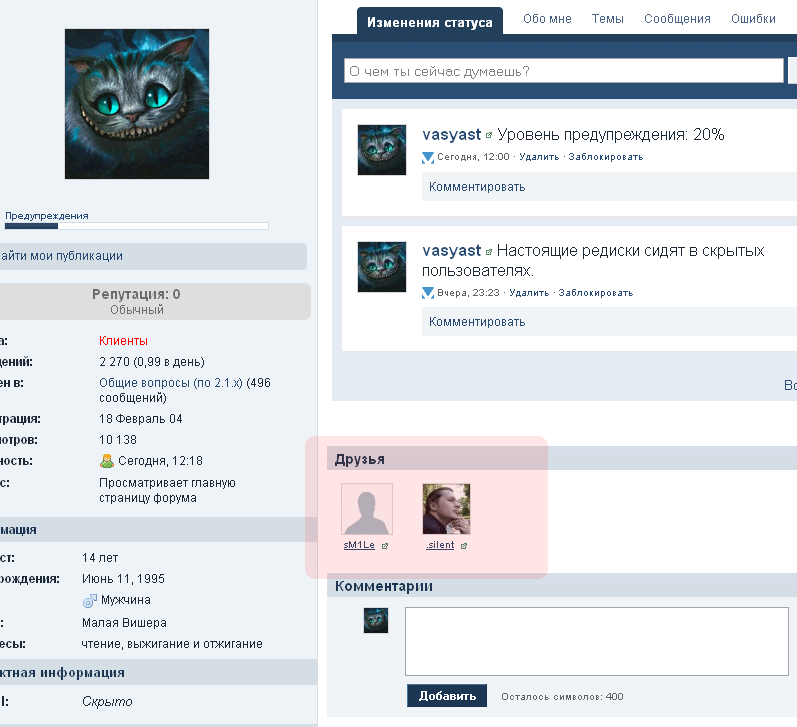Click the Предупреждения label

[x=47, y=216]
